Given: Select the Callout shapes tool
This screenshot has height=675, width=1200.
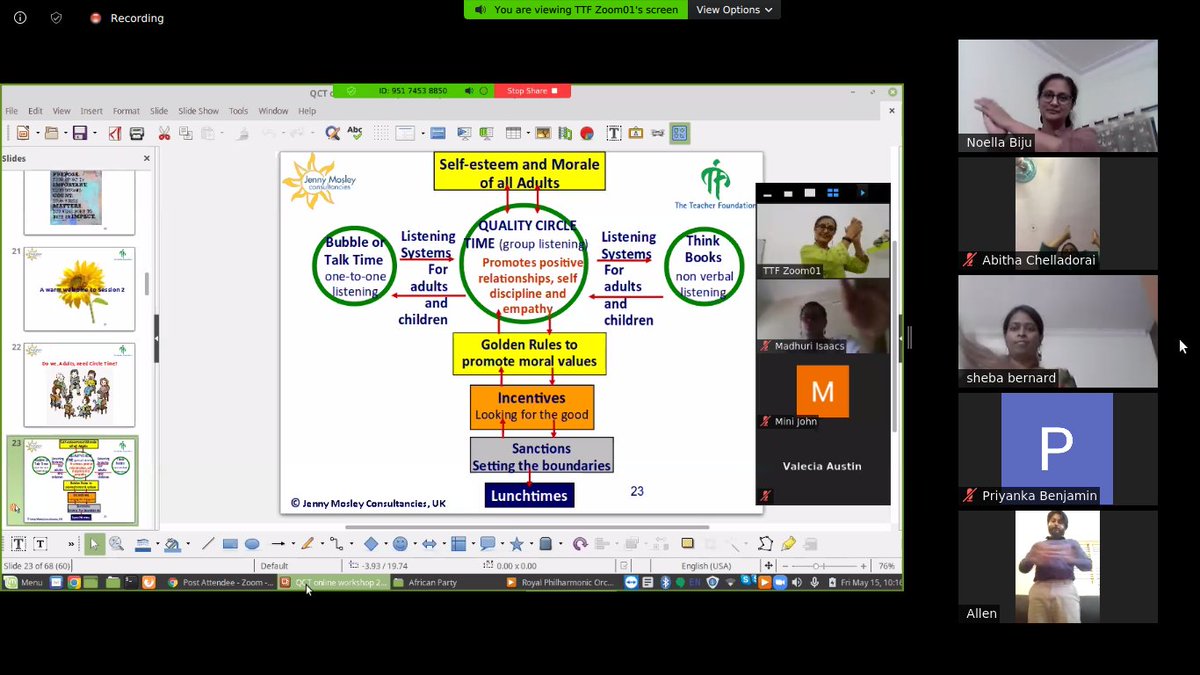Looking at the screenshot, I should click(x=487, y=544).
